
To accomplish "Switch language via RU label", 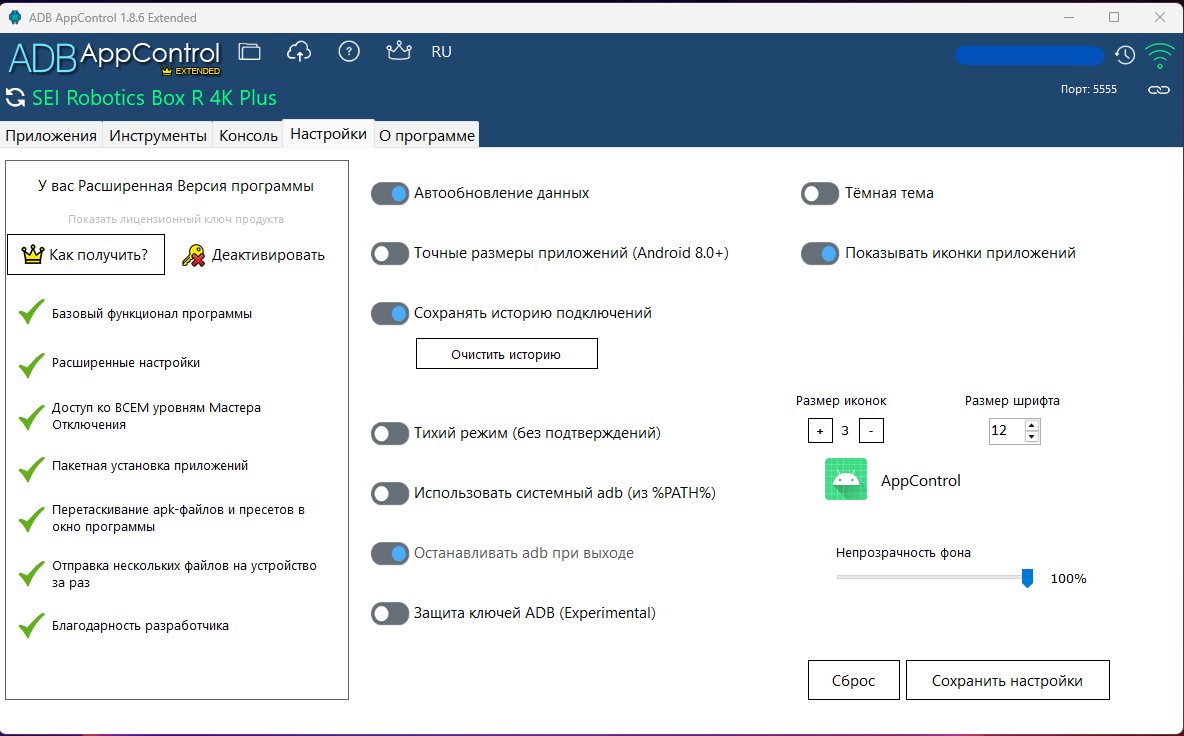I will [x=441, y=52].
